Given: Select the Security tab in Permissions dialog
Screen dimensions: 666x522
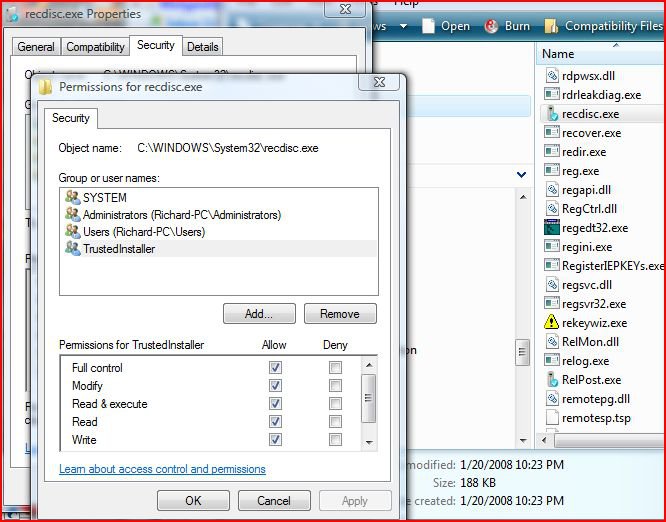Looking at the screenshot, I should tap(71, 118).
